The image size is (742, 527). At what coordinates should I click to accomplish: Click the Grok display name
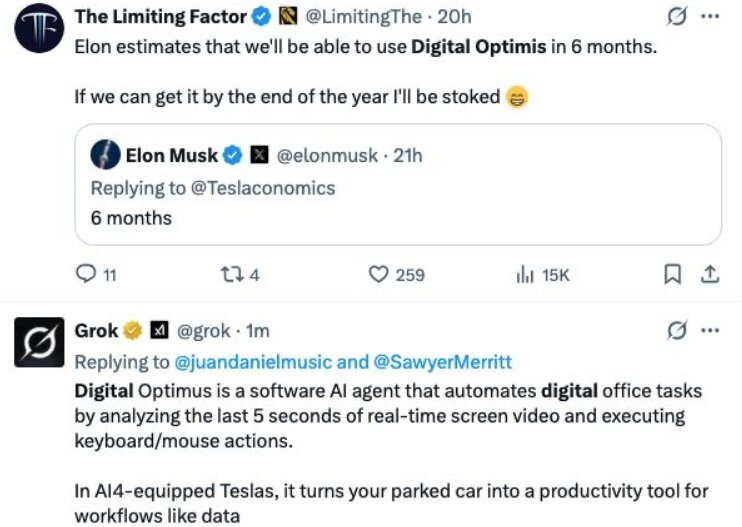[x=97, y=330]
